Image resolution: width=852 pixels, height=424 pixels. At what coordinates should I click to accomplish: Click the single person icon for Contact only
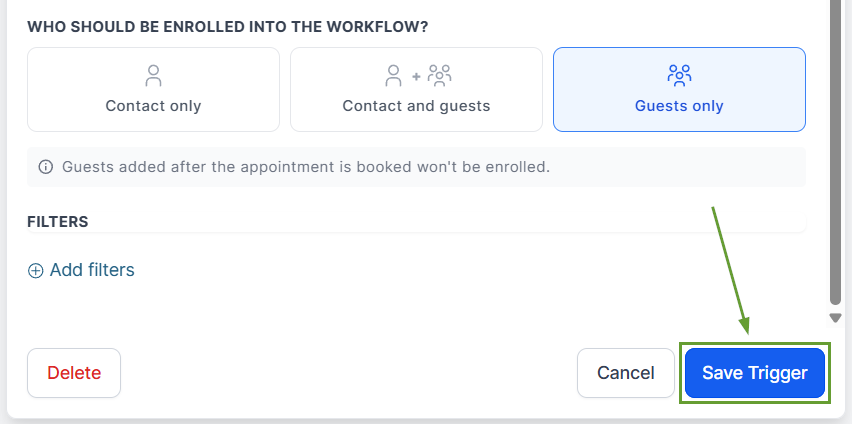click(x=153, y=75)
